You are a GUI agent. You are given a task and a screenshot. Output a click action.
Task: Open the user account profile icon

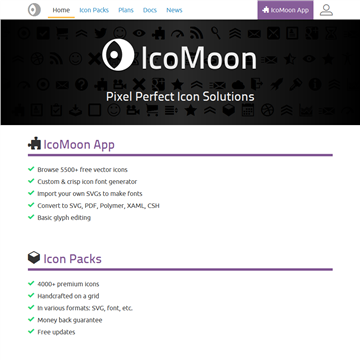(326, 10)
